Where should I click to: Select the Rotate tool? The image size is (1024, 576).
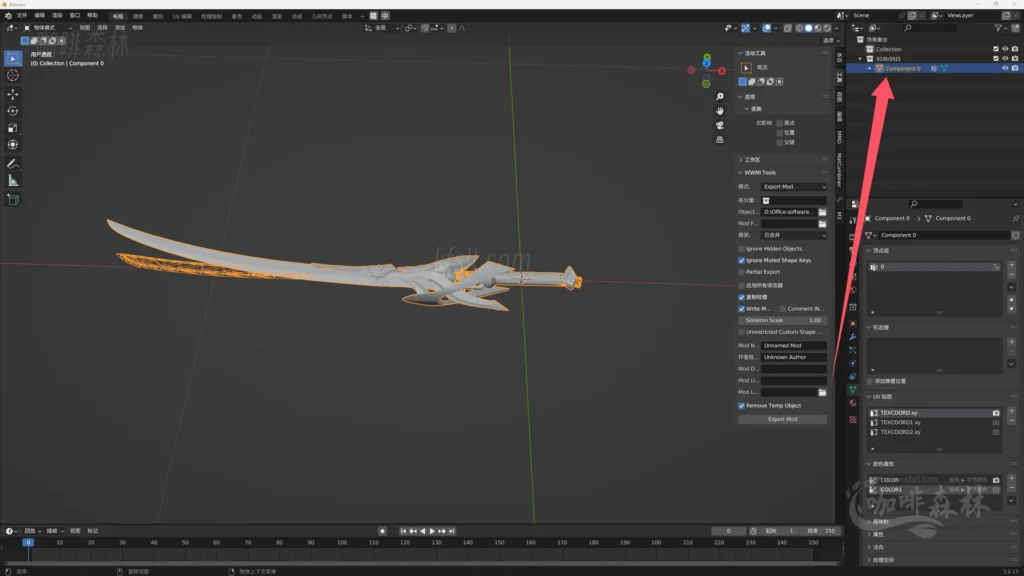coord(13,111)
